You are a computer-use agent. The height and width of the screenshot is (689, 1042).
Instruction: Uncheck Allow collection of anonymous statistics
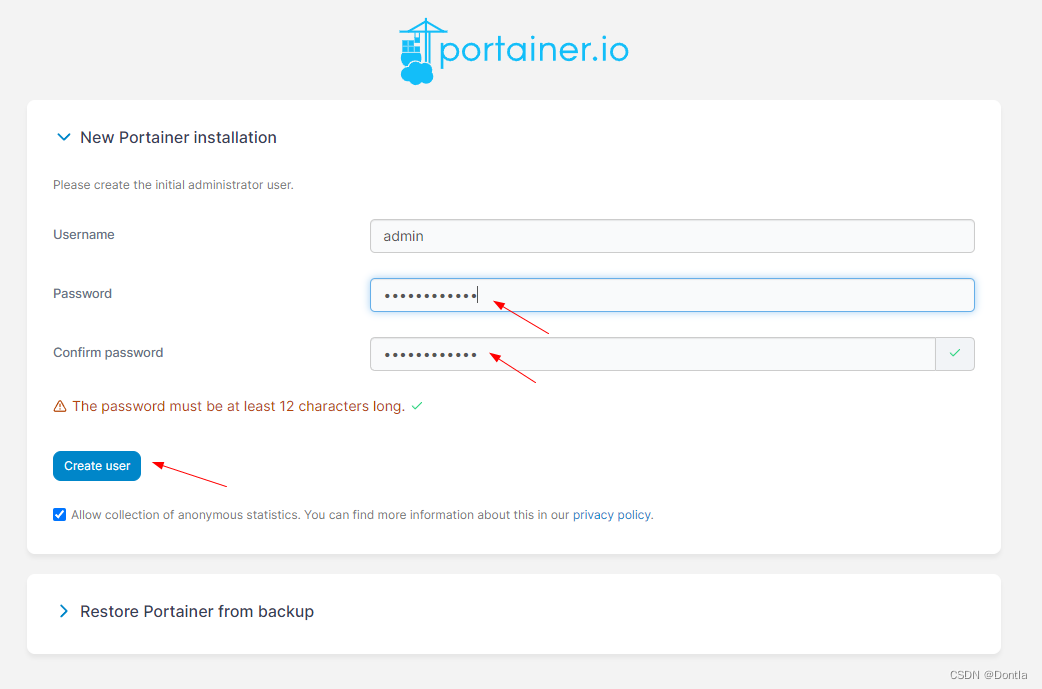point(60,514)
